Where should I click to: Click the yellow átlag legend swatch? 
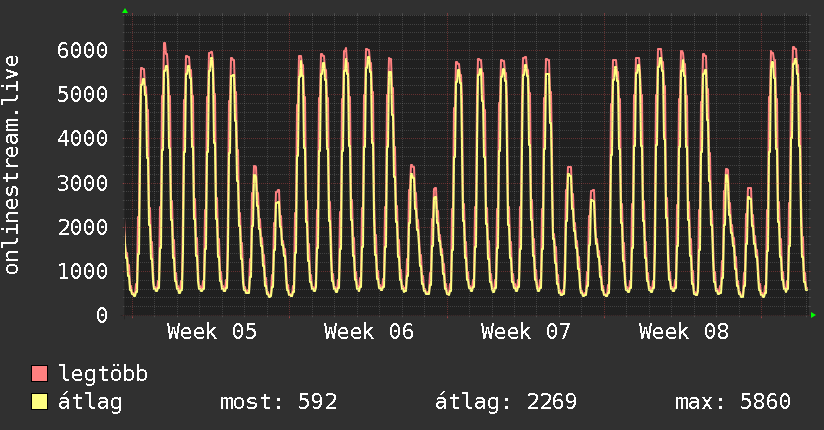39,402
